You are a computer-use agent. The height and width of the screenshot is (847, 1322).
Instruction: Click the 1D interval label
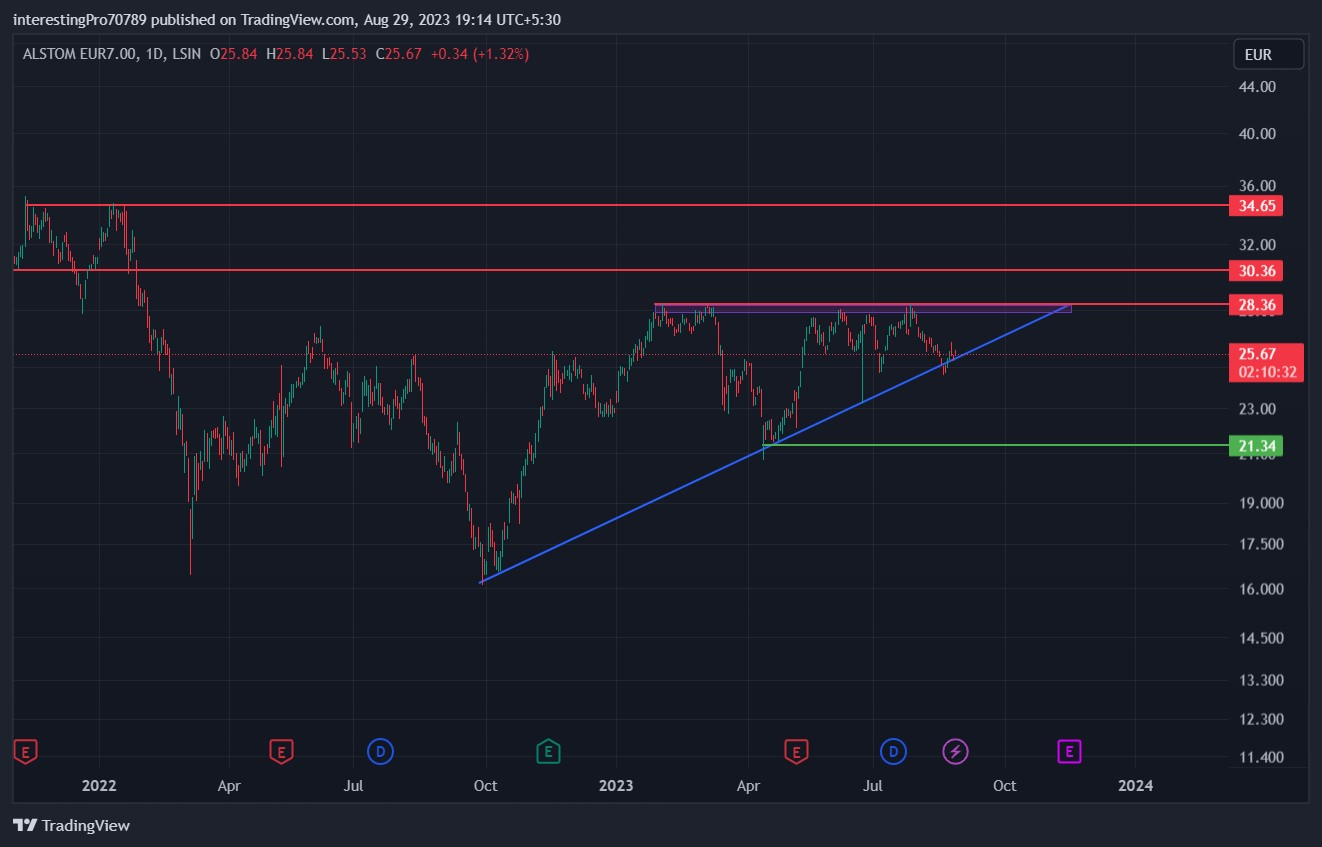pos(155,54)
